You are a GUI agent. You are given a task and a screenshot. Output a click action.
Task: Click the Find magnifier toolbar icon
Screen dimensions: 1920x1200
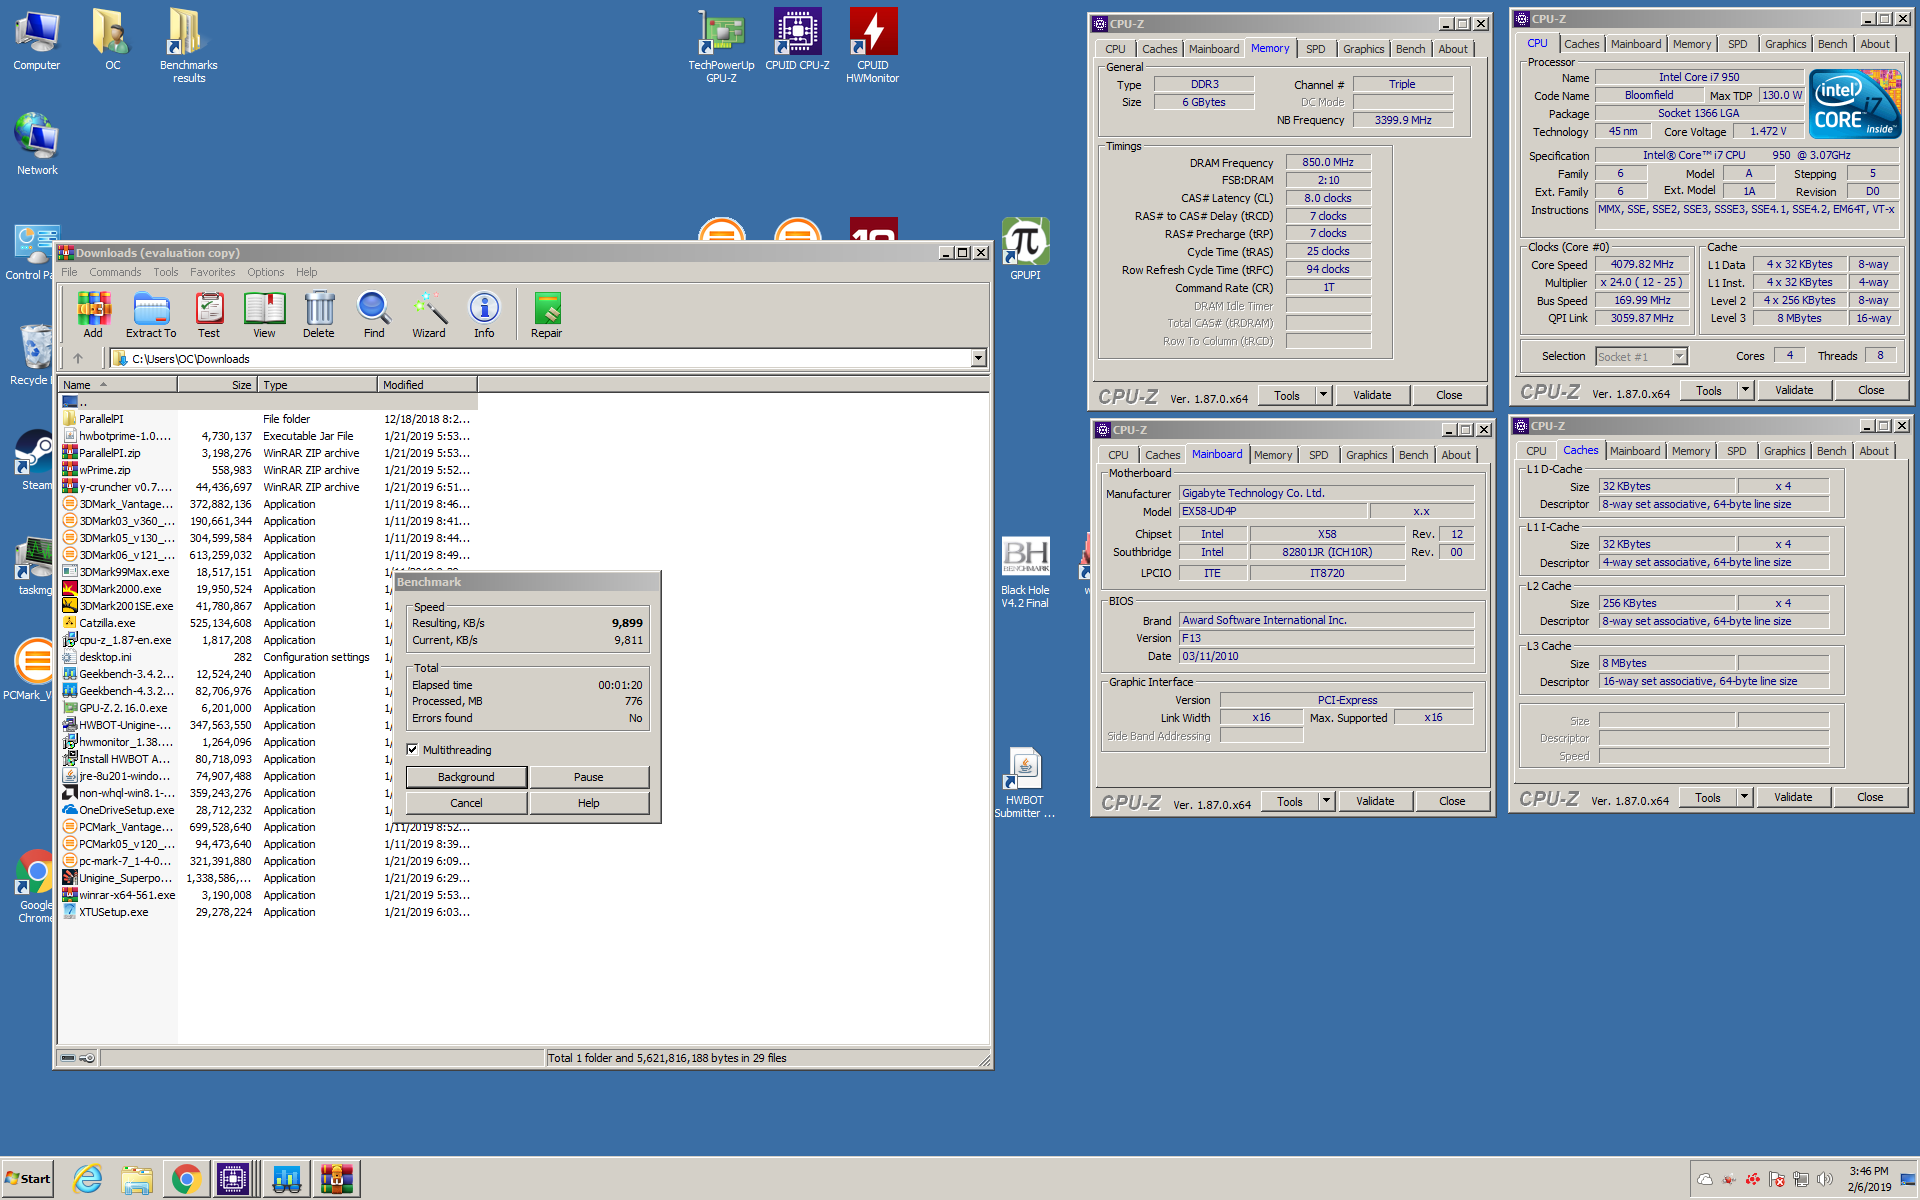374,315
